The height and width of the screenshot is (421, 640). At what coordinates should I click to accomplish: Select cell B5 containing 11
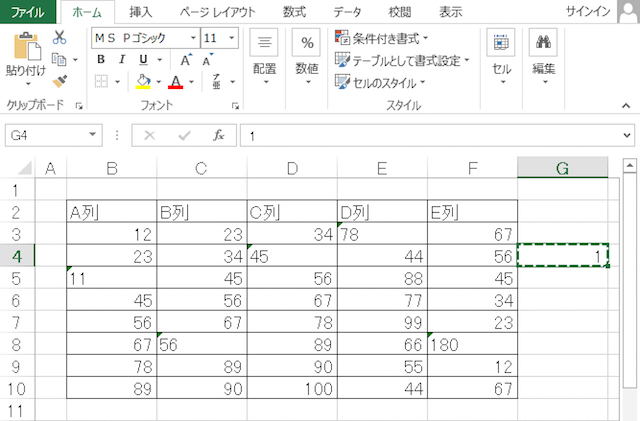pyautogui.click(x=111, y=278)
